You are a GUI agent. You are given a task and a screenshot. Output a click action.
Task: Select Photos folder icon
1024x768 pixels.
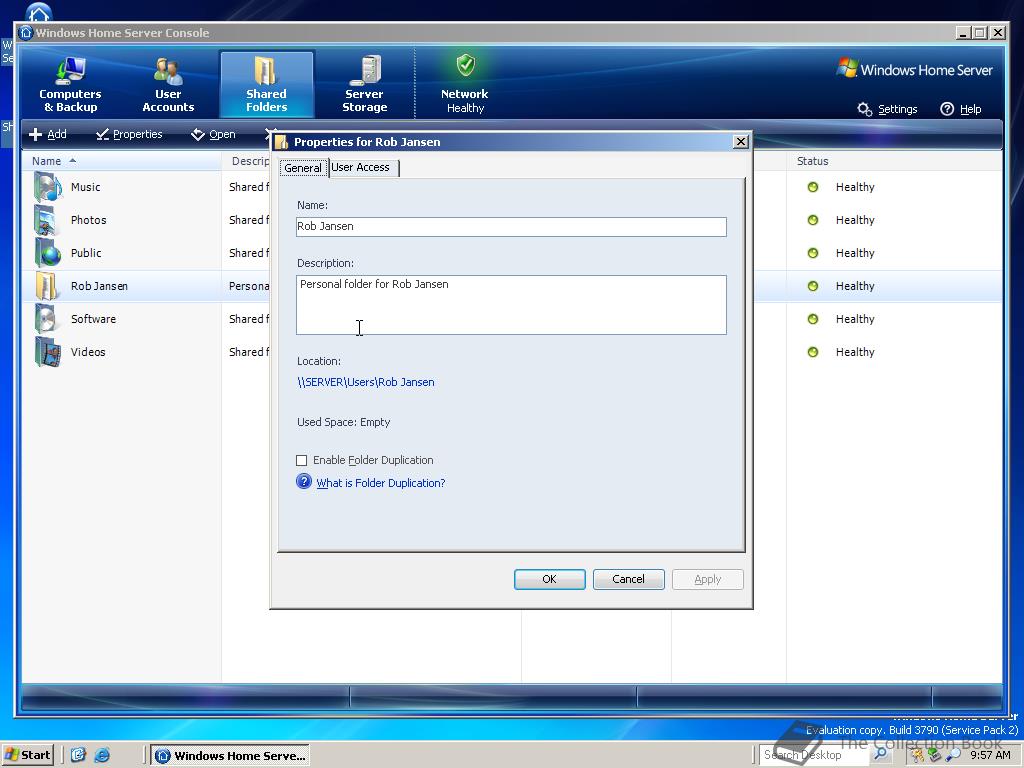click(x=48, y=220)
